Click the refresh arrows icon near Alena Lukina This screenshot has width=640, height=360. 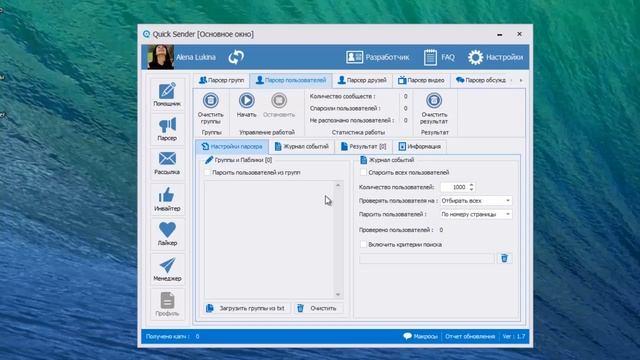tap(236, 57)
